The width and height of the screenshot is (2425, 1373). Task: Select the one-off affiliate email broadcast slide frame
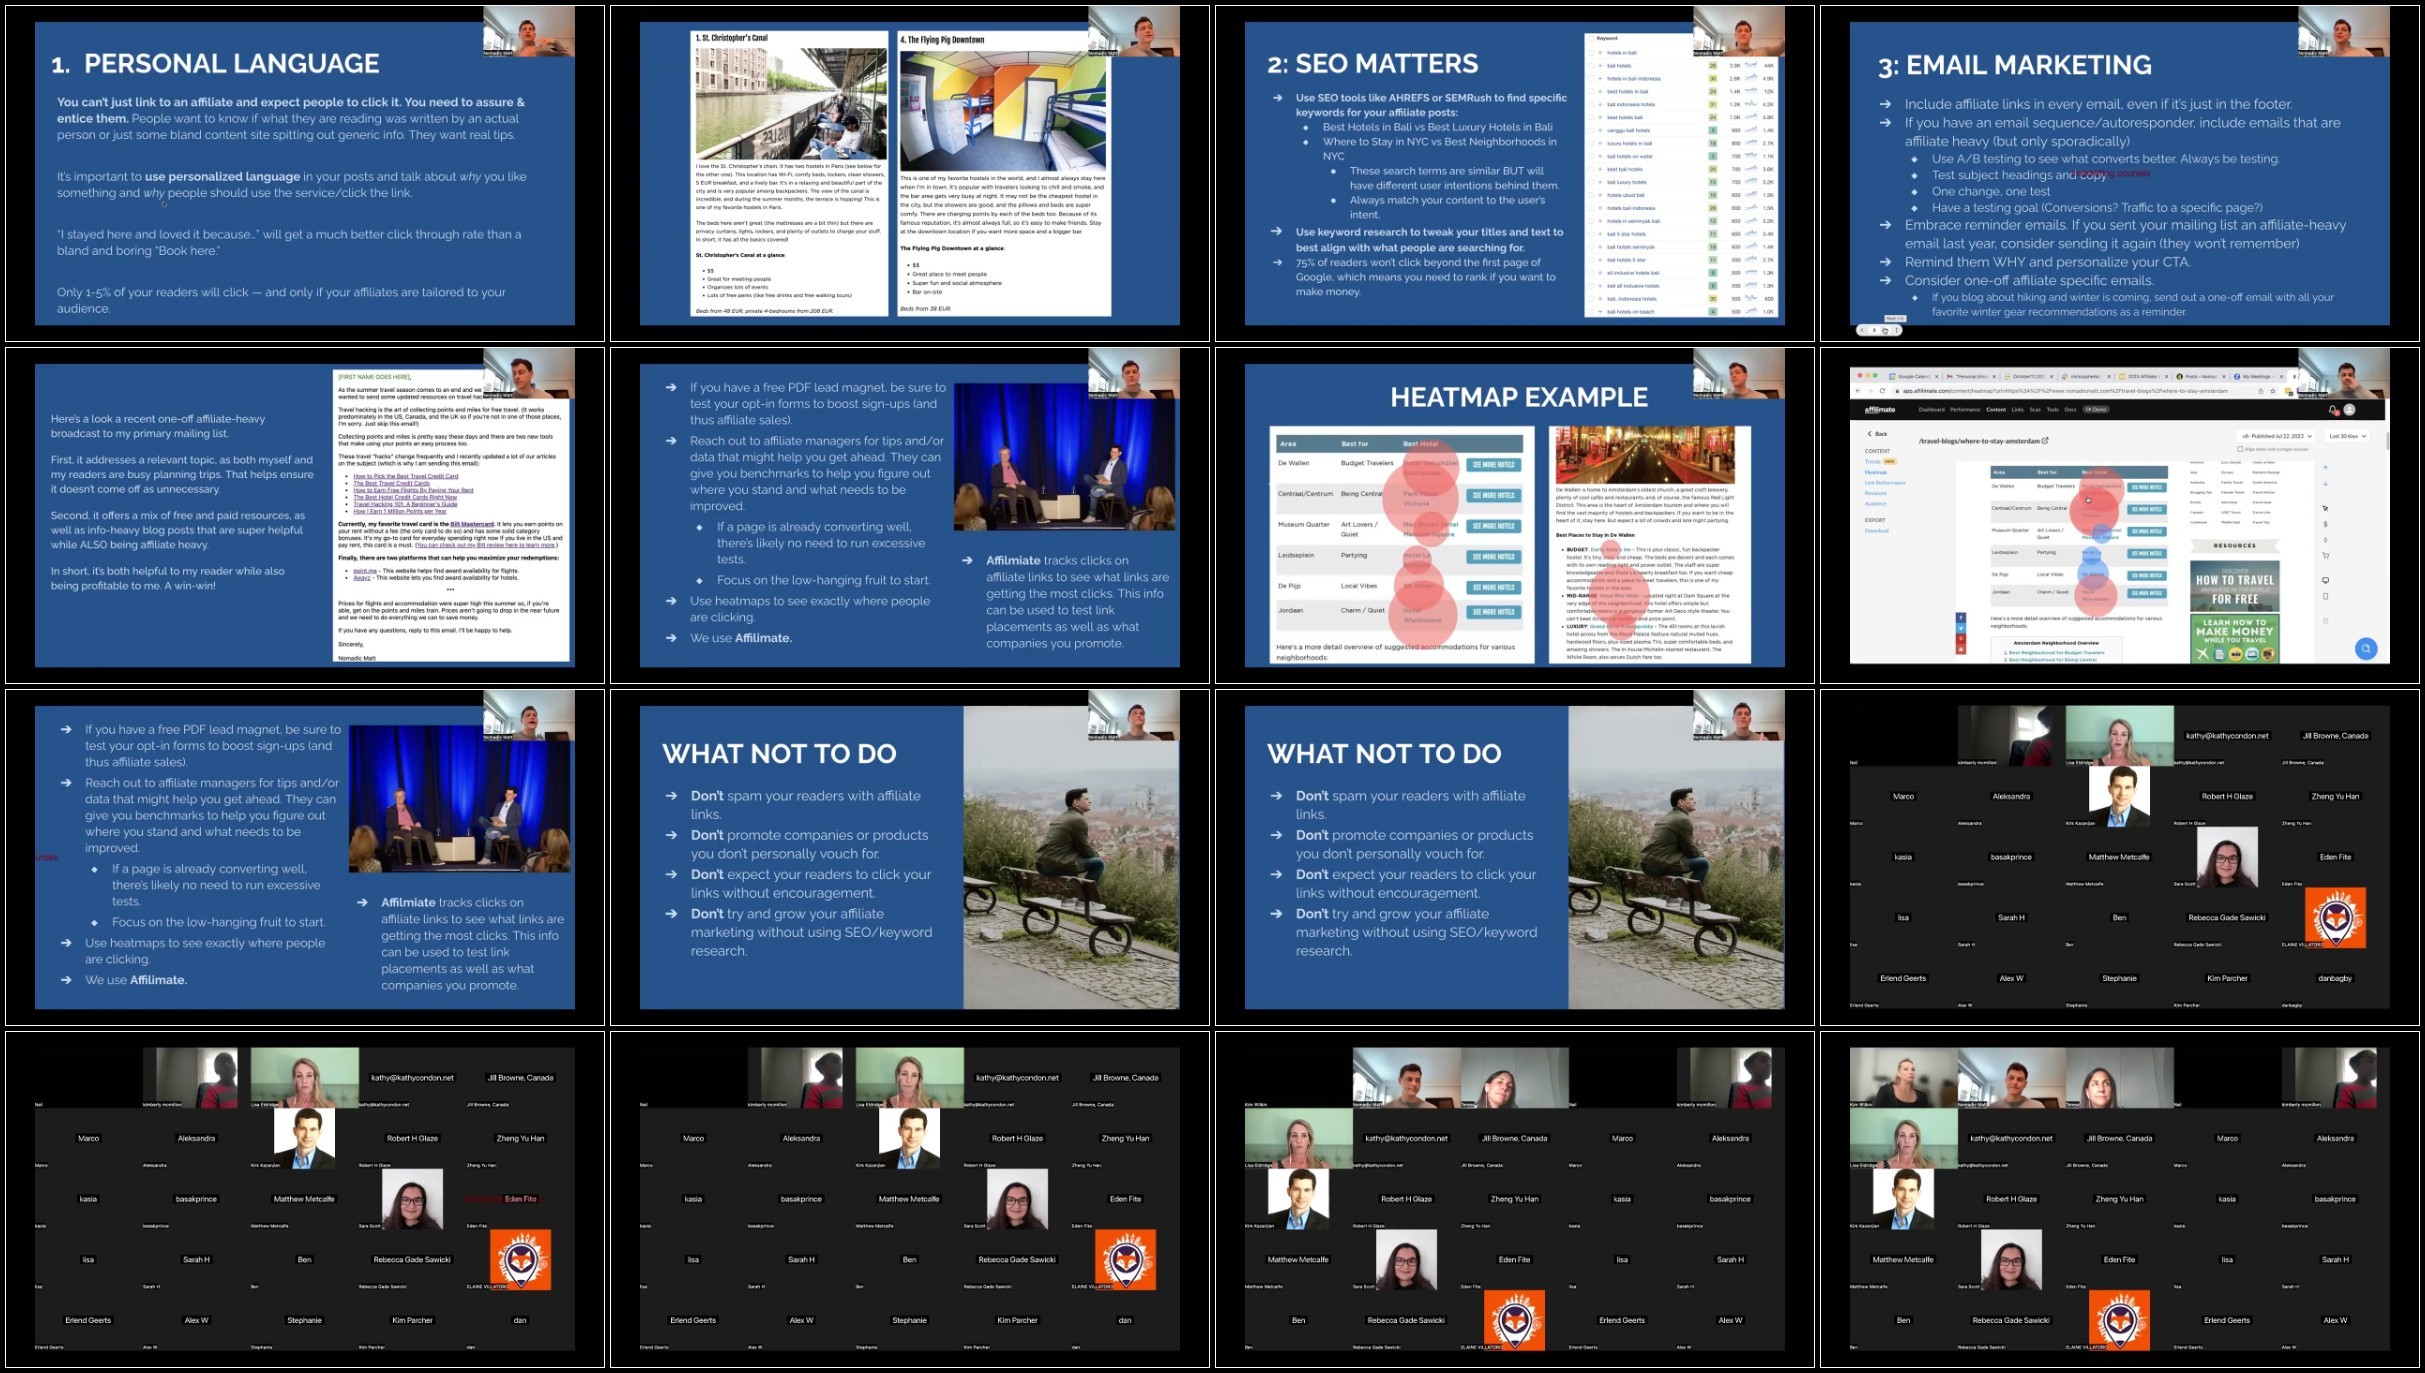pyautogui.click(x=305, y=515)
